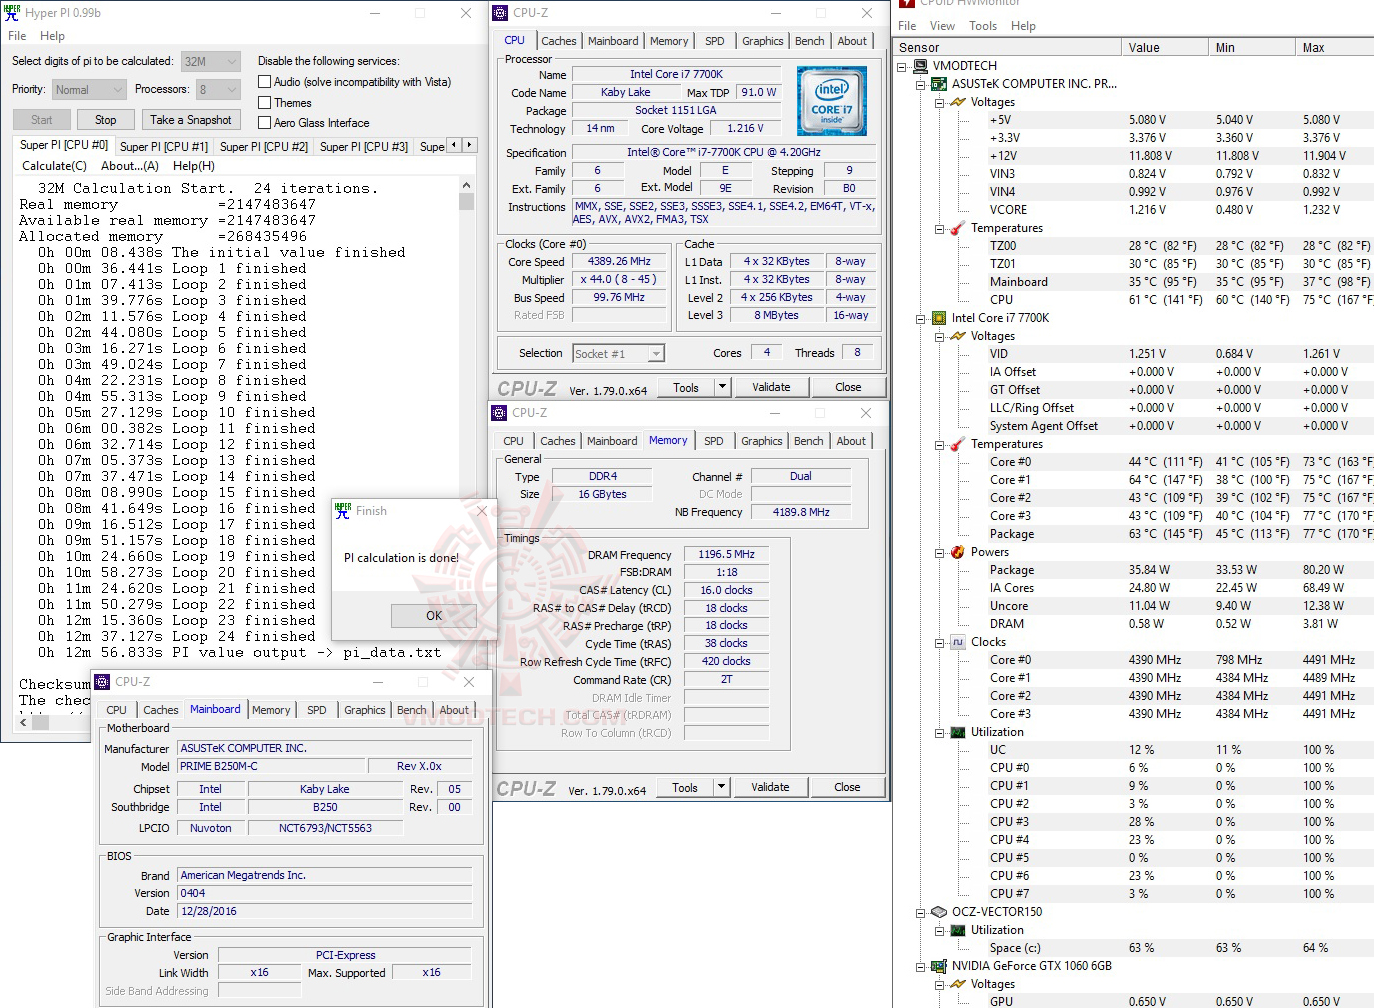This screenshot has width=1374, height=1008.
Task: Click the CPU-Z CPU window title icon
Action: click(x=500, y=13)
